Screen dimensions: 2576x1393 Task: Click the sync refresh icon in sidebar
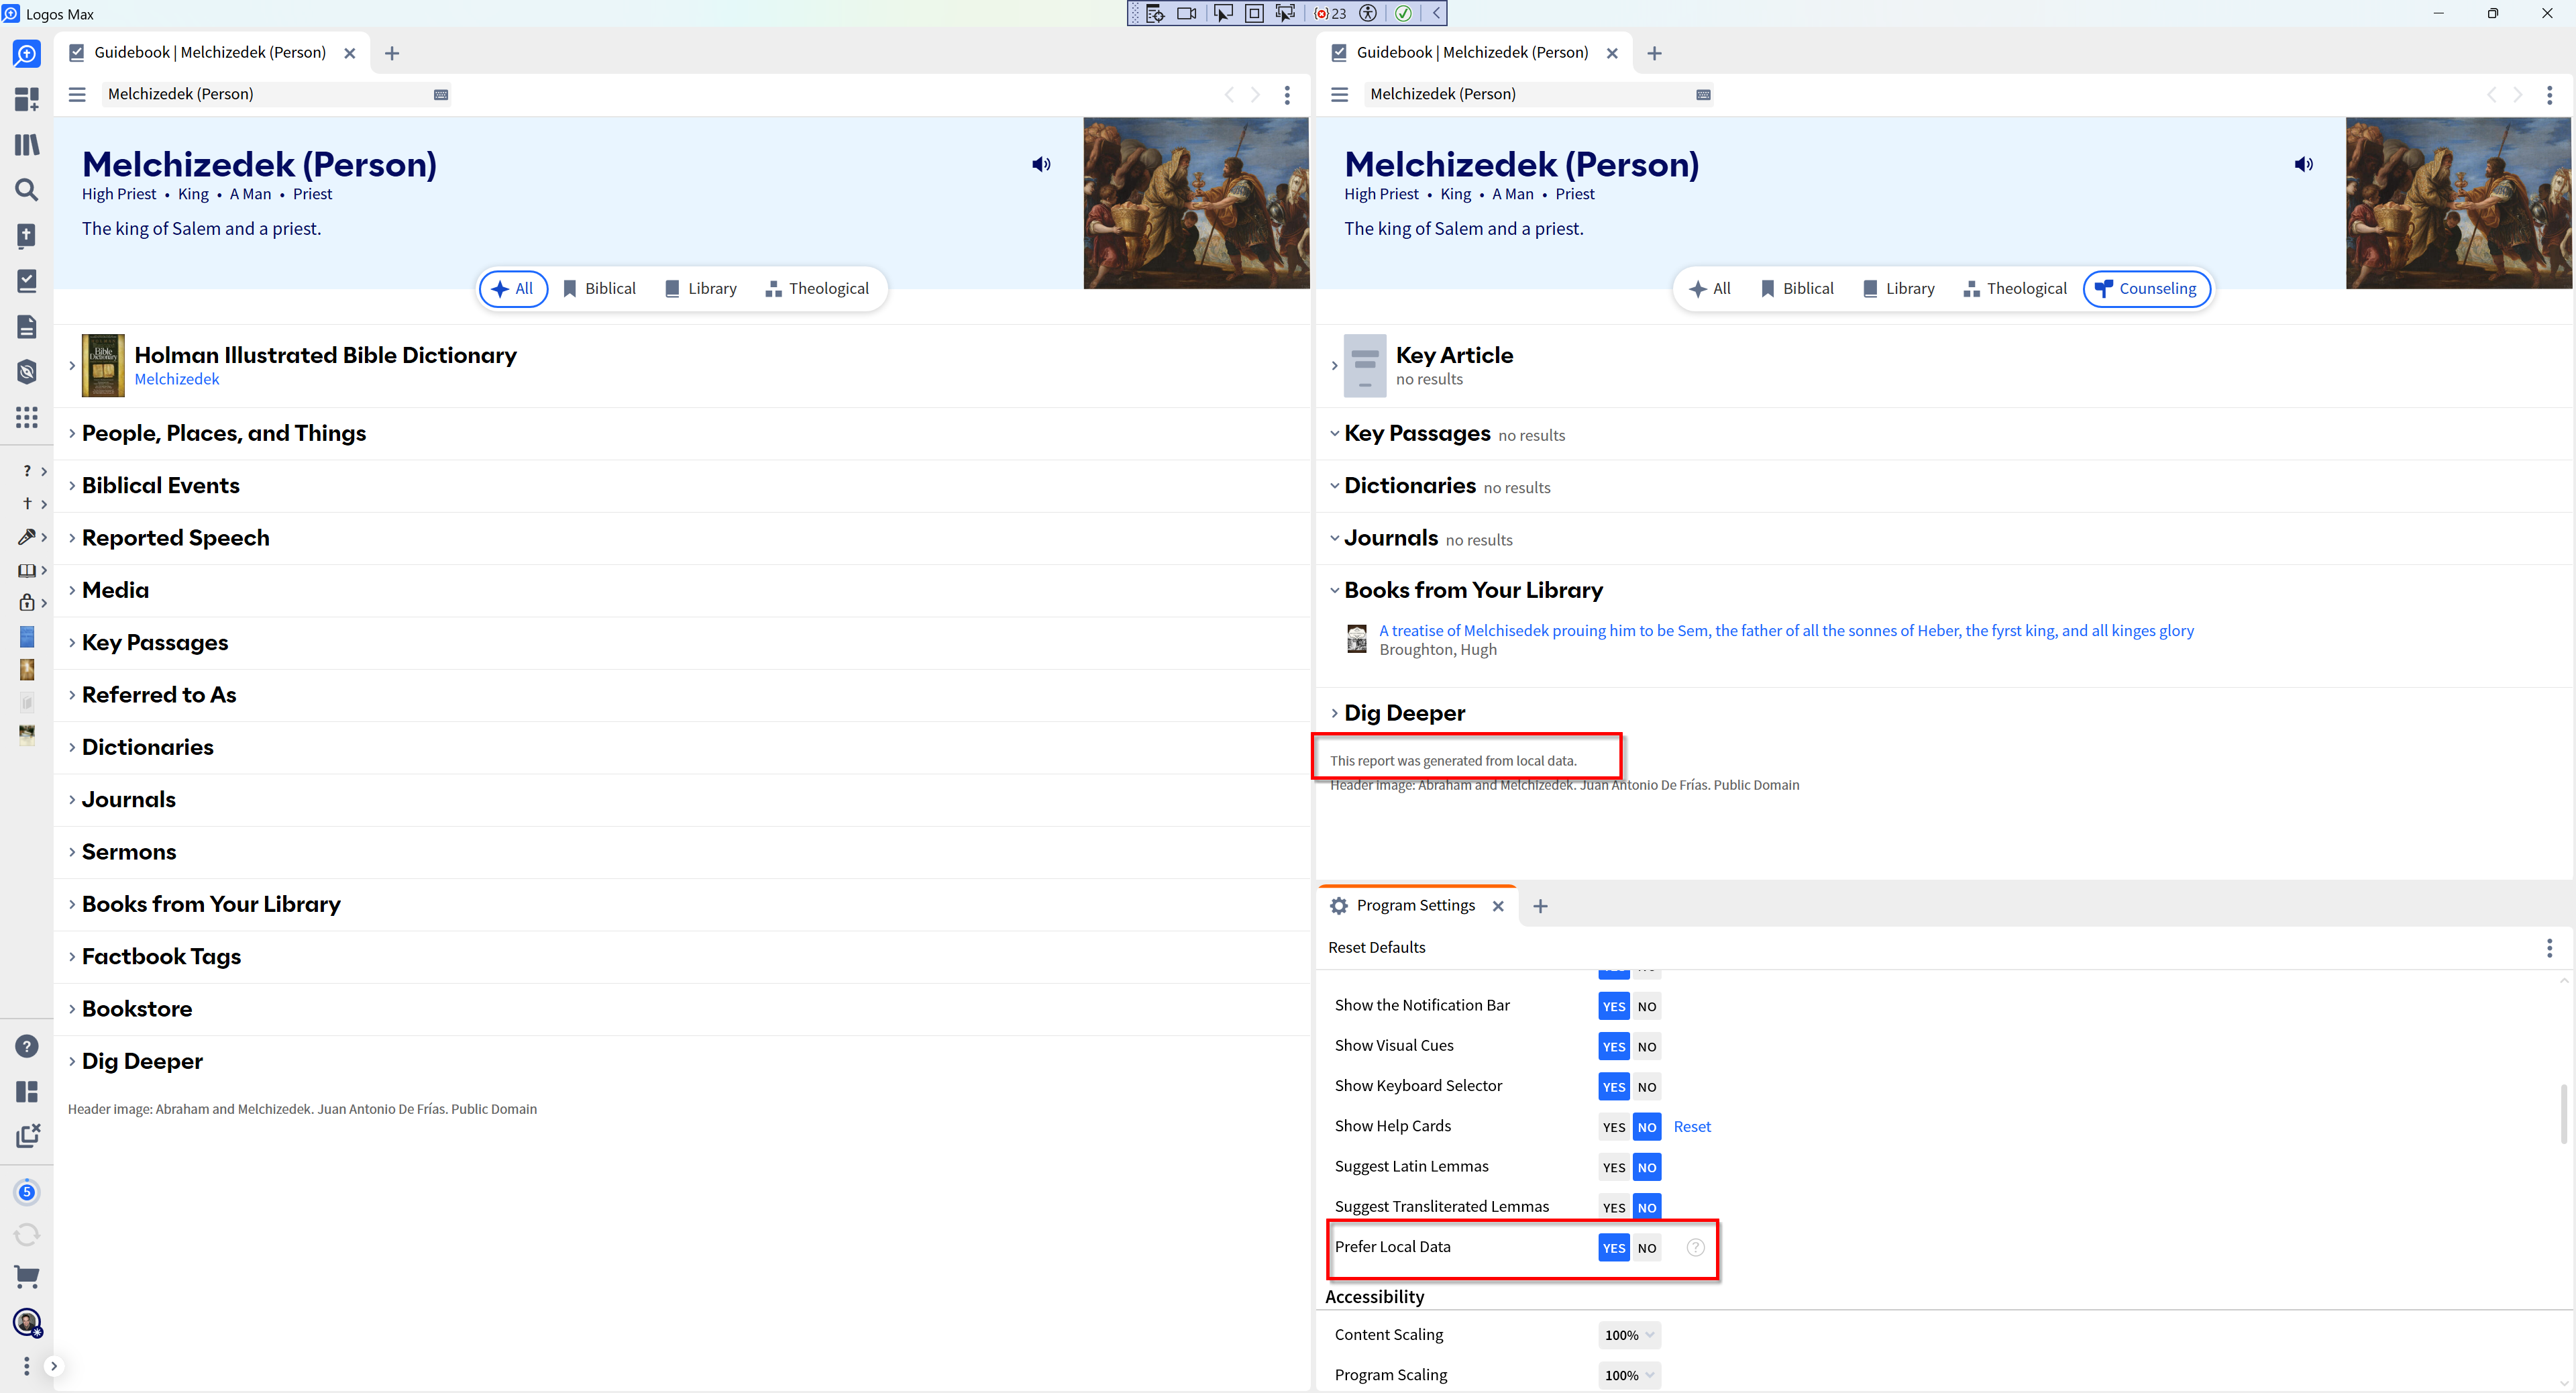(x=27, y=1235)
